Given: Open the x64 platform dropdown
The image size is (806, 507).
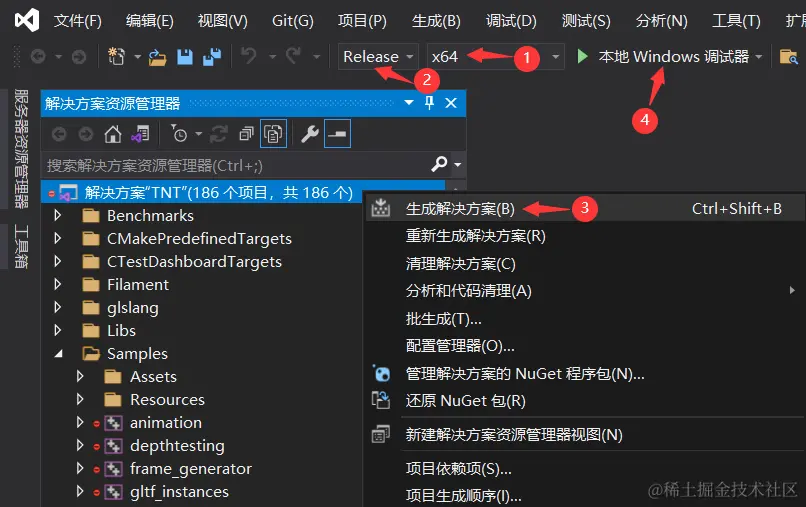Looking at the screenshot, I should pyautogui.click(x=496, y=56).
